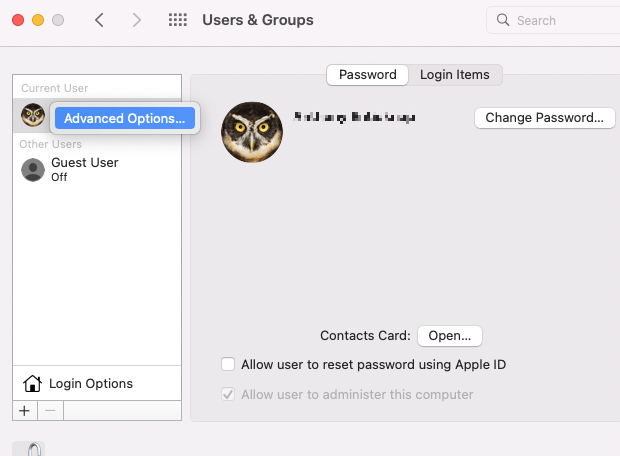Click the house icon beside Login Options
Image resolution: width=620 pixels, height=456 pixels.
(x=32, y=383)
